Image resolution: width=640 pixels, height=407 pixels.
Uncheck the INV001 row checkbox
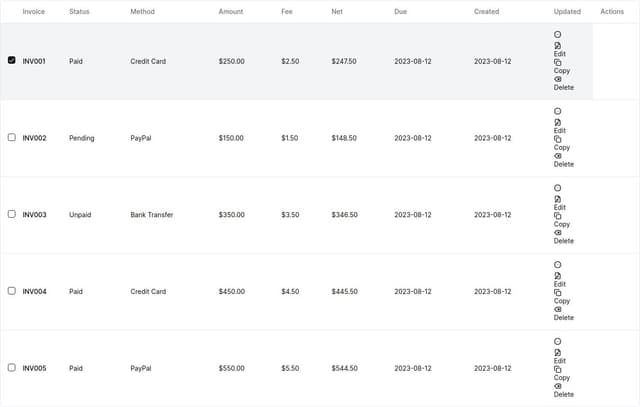[12, 60]
